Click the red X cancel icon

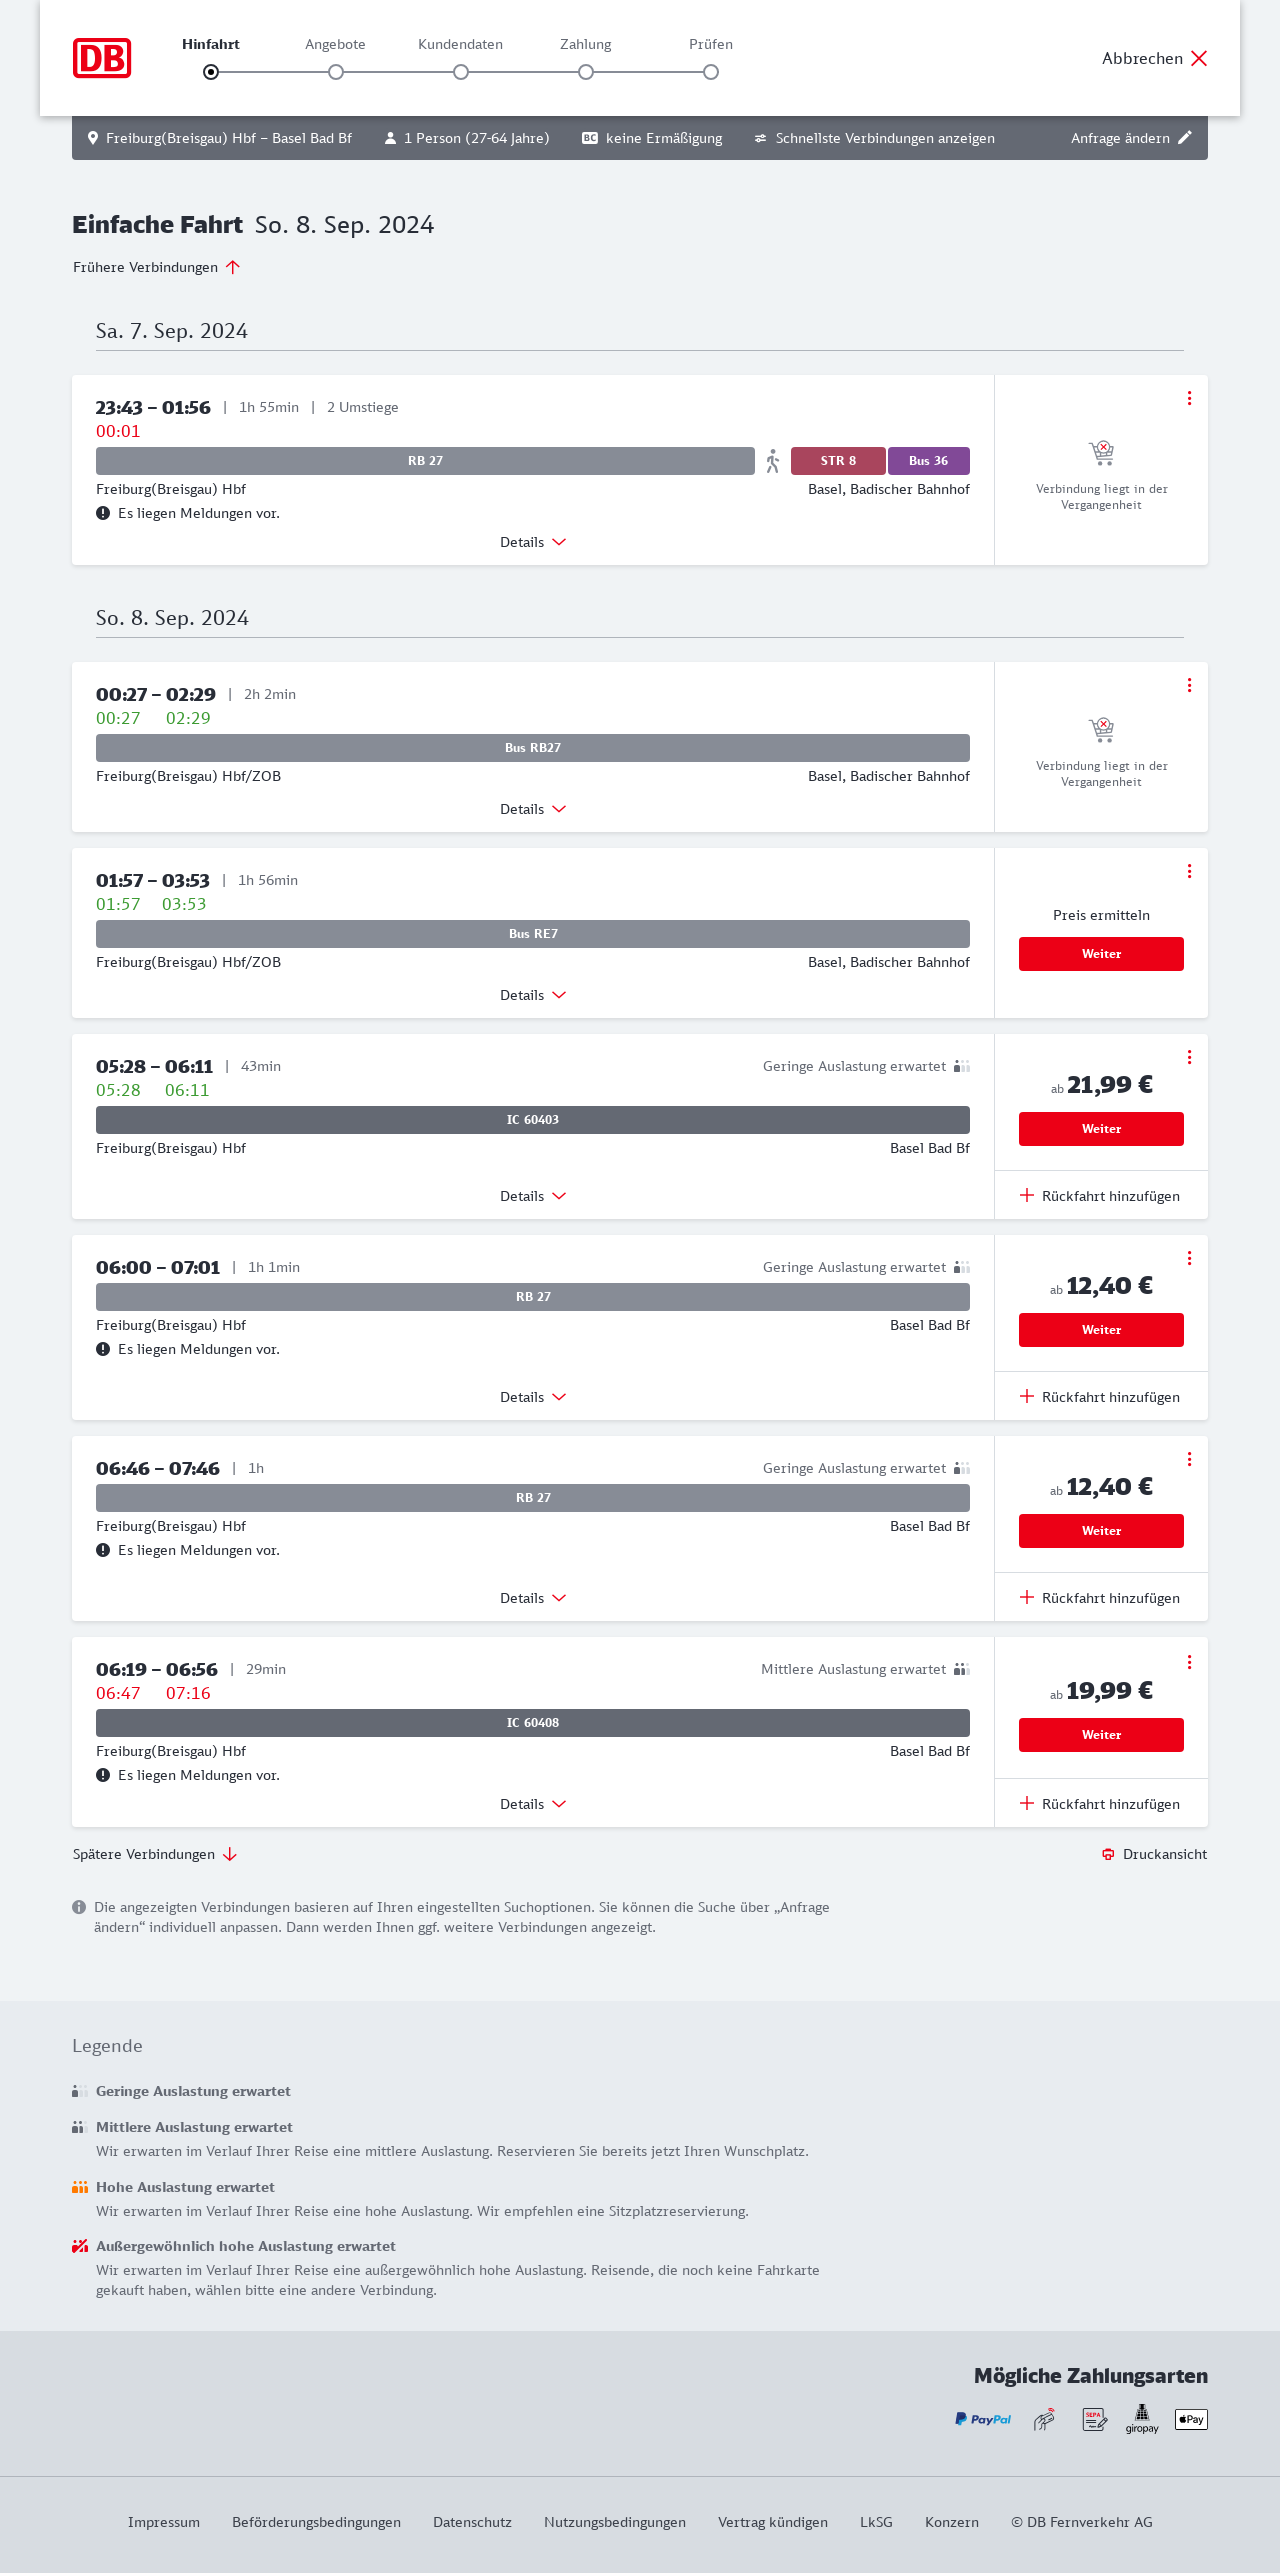coord(1199,58)
